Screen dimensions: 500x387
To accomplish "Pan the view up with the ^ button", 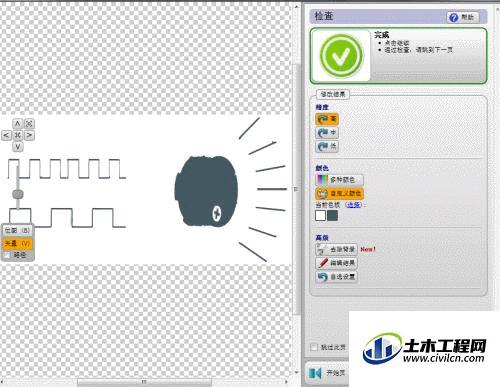I will pos(18,124).
